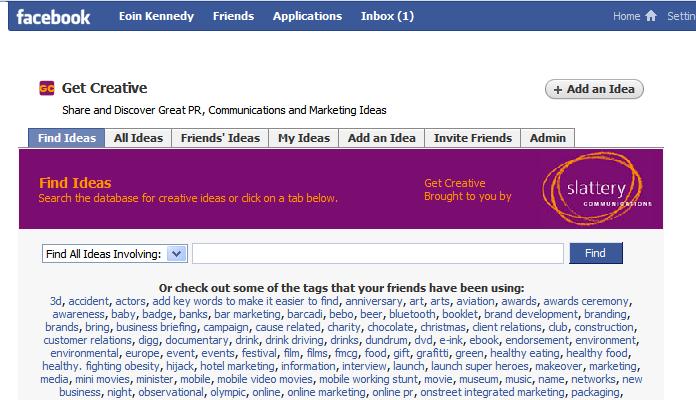Image resolution: width=696 pixels, height=400 pixels.
Task: Click the drink driving tag
Action: pos(294,341)
